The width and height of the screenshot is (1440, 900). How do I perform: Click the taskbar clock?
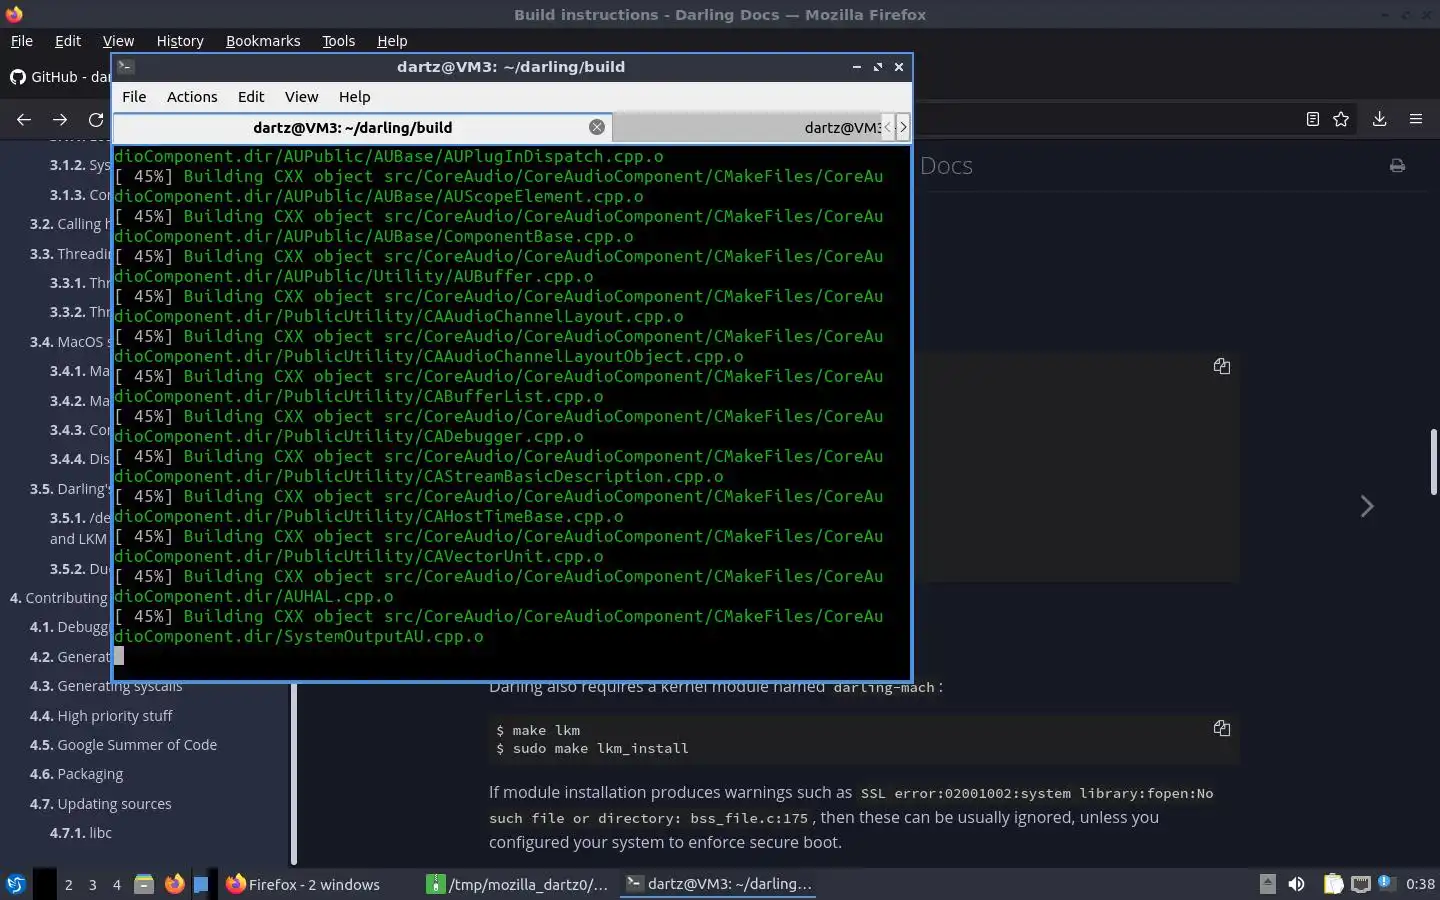tap(1420, 884)
